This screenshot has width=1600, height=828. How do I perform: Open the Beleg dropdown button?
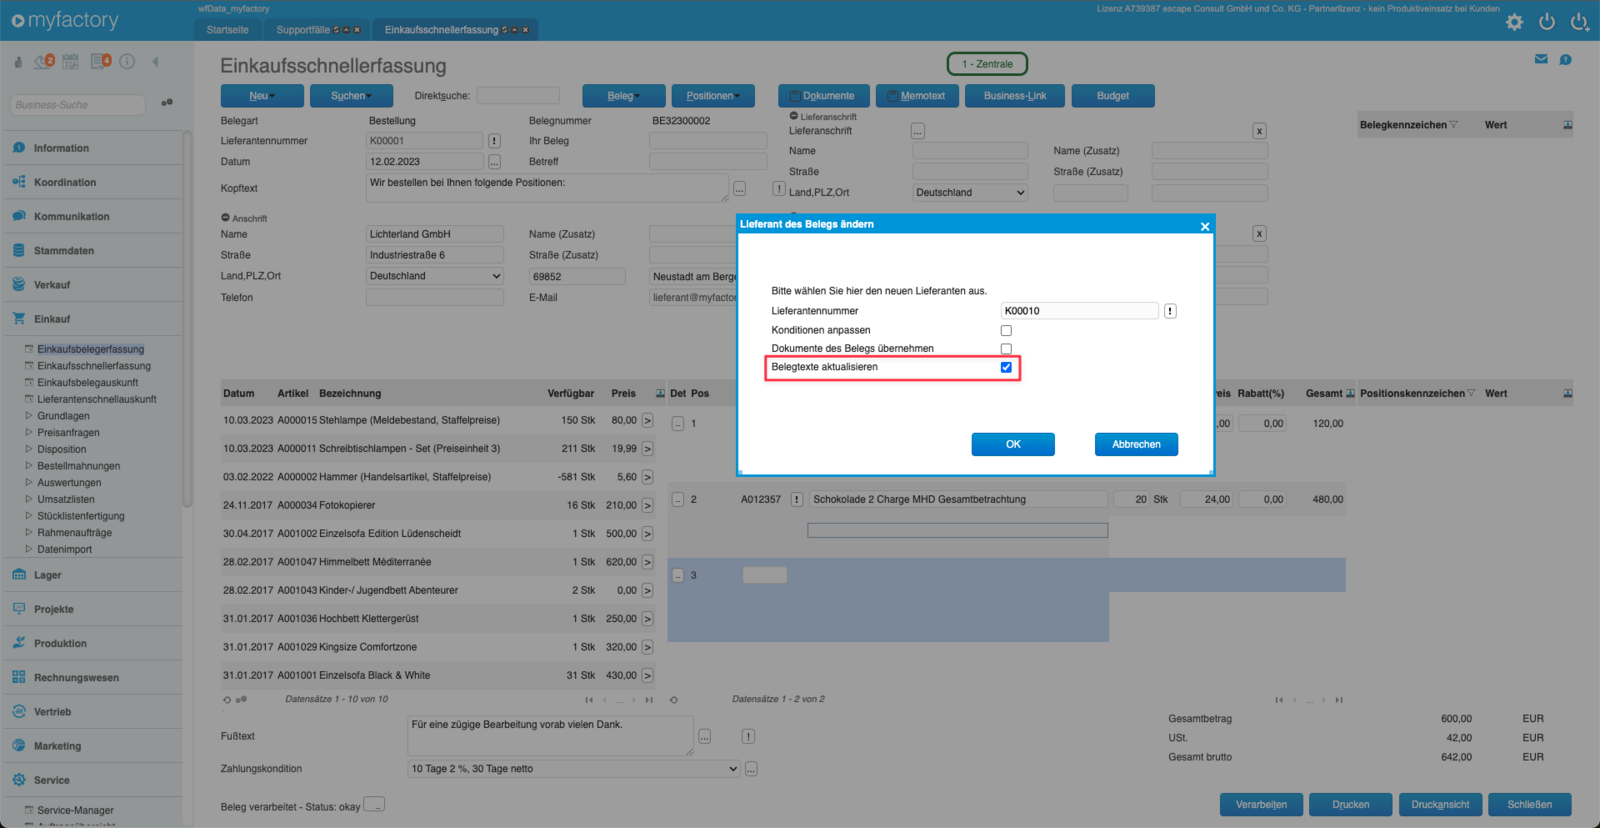coord(624,96)
